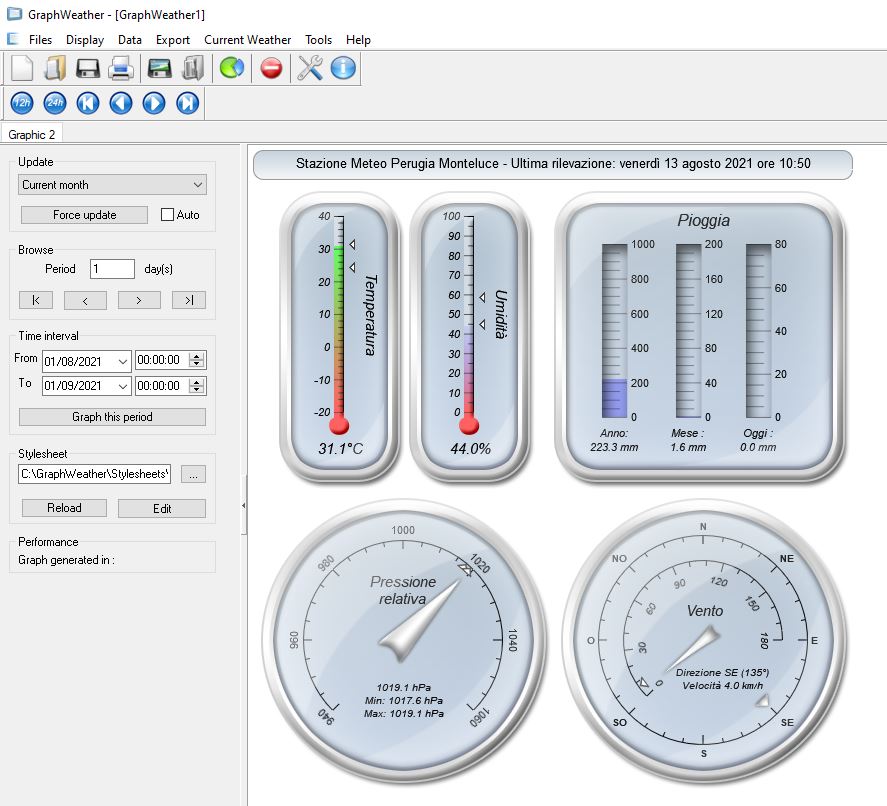The image size is (887, 806).
Task: Click the From time spinner arrows
Action: [x=197, y=360]
